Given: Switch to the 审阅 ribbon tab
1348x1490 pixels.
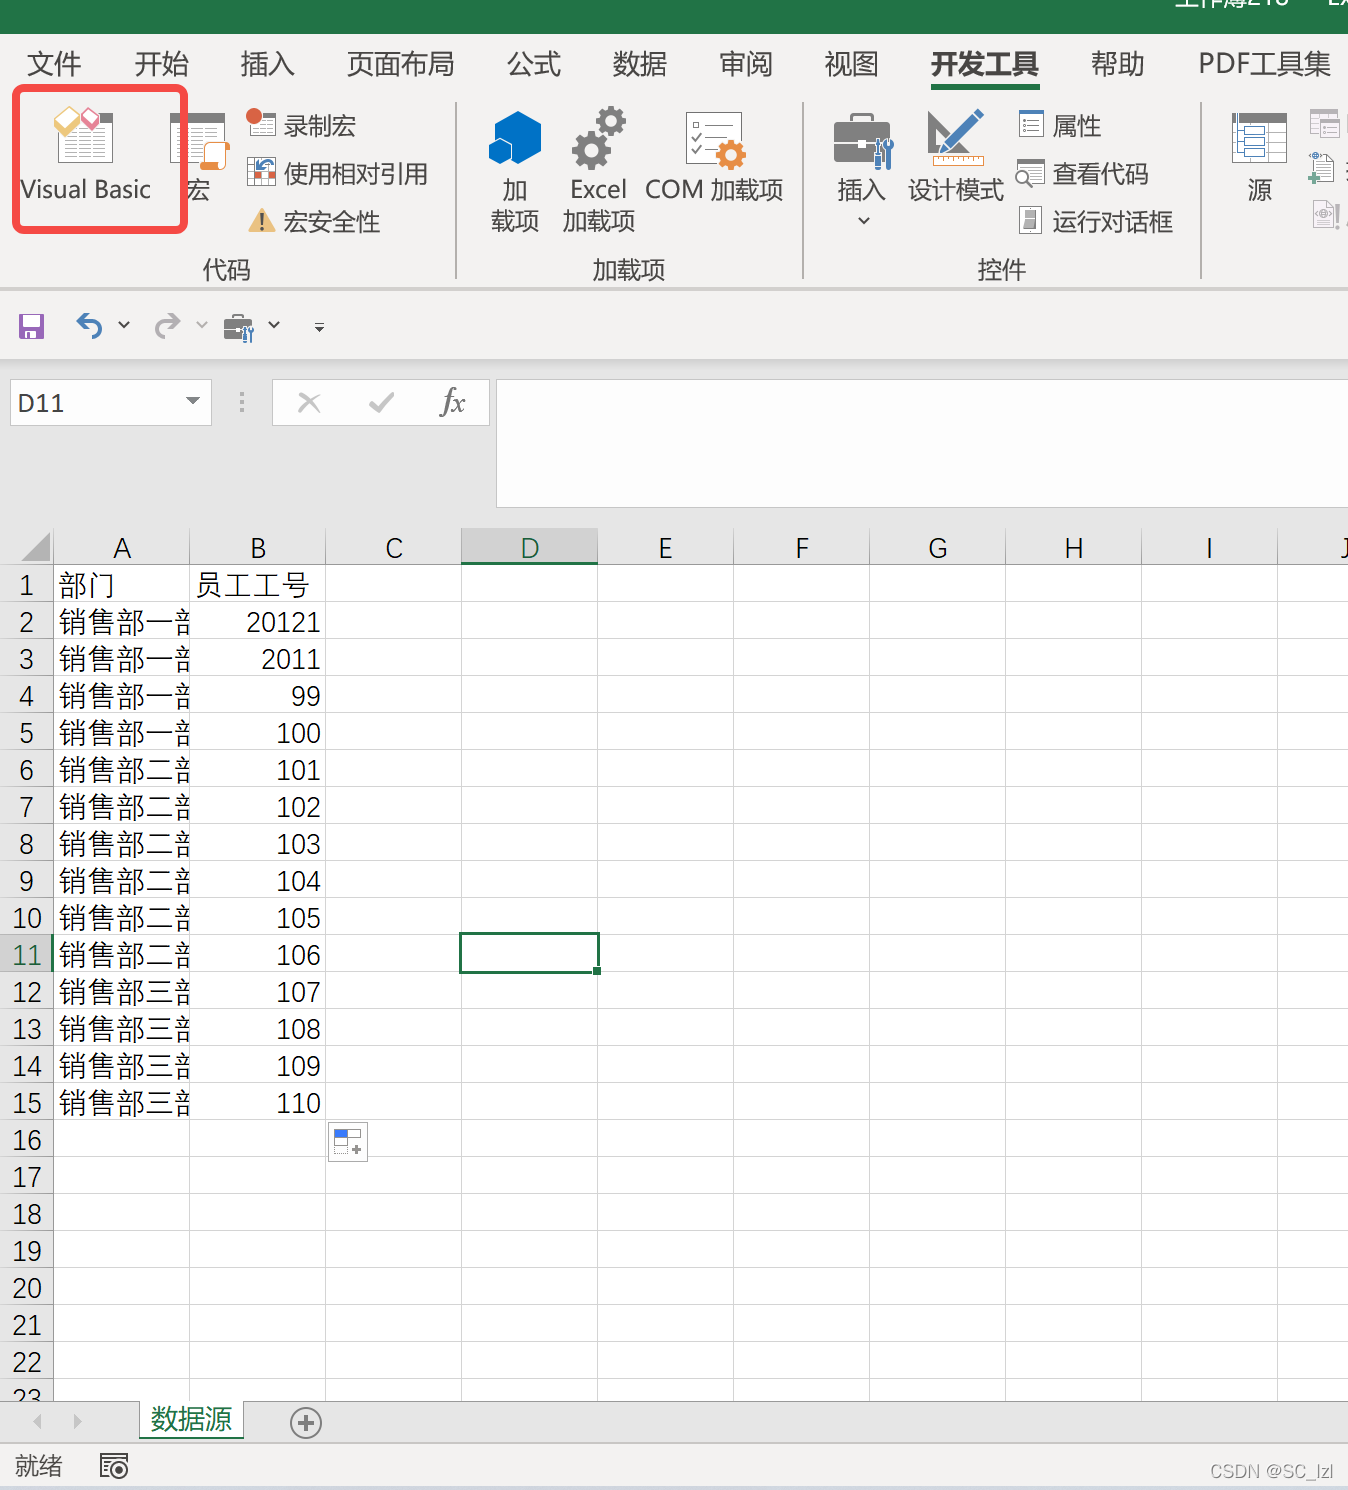Looking at the screenshot, I should coord(745,64).
